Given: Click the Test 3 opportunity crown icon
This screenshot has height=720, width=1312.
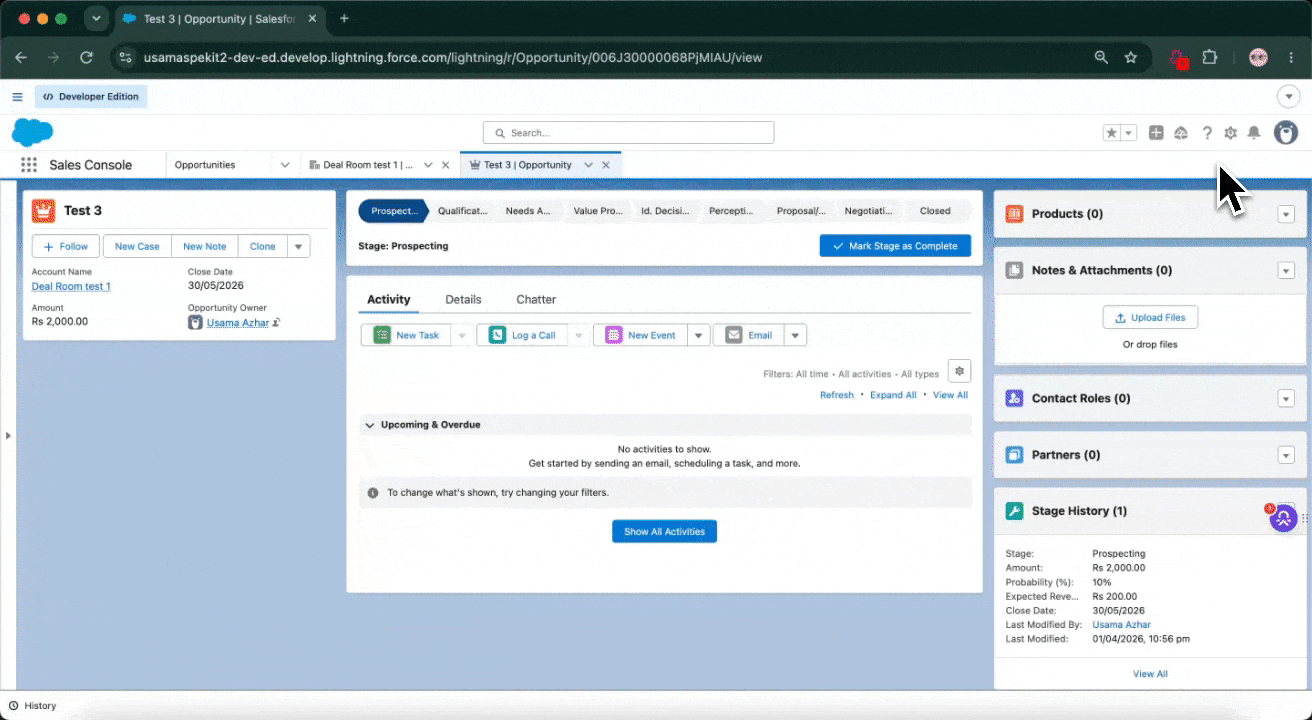Looking at the screenshot, I should [x=43, y=210].
